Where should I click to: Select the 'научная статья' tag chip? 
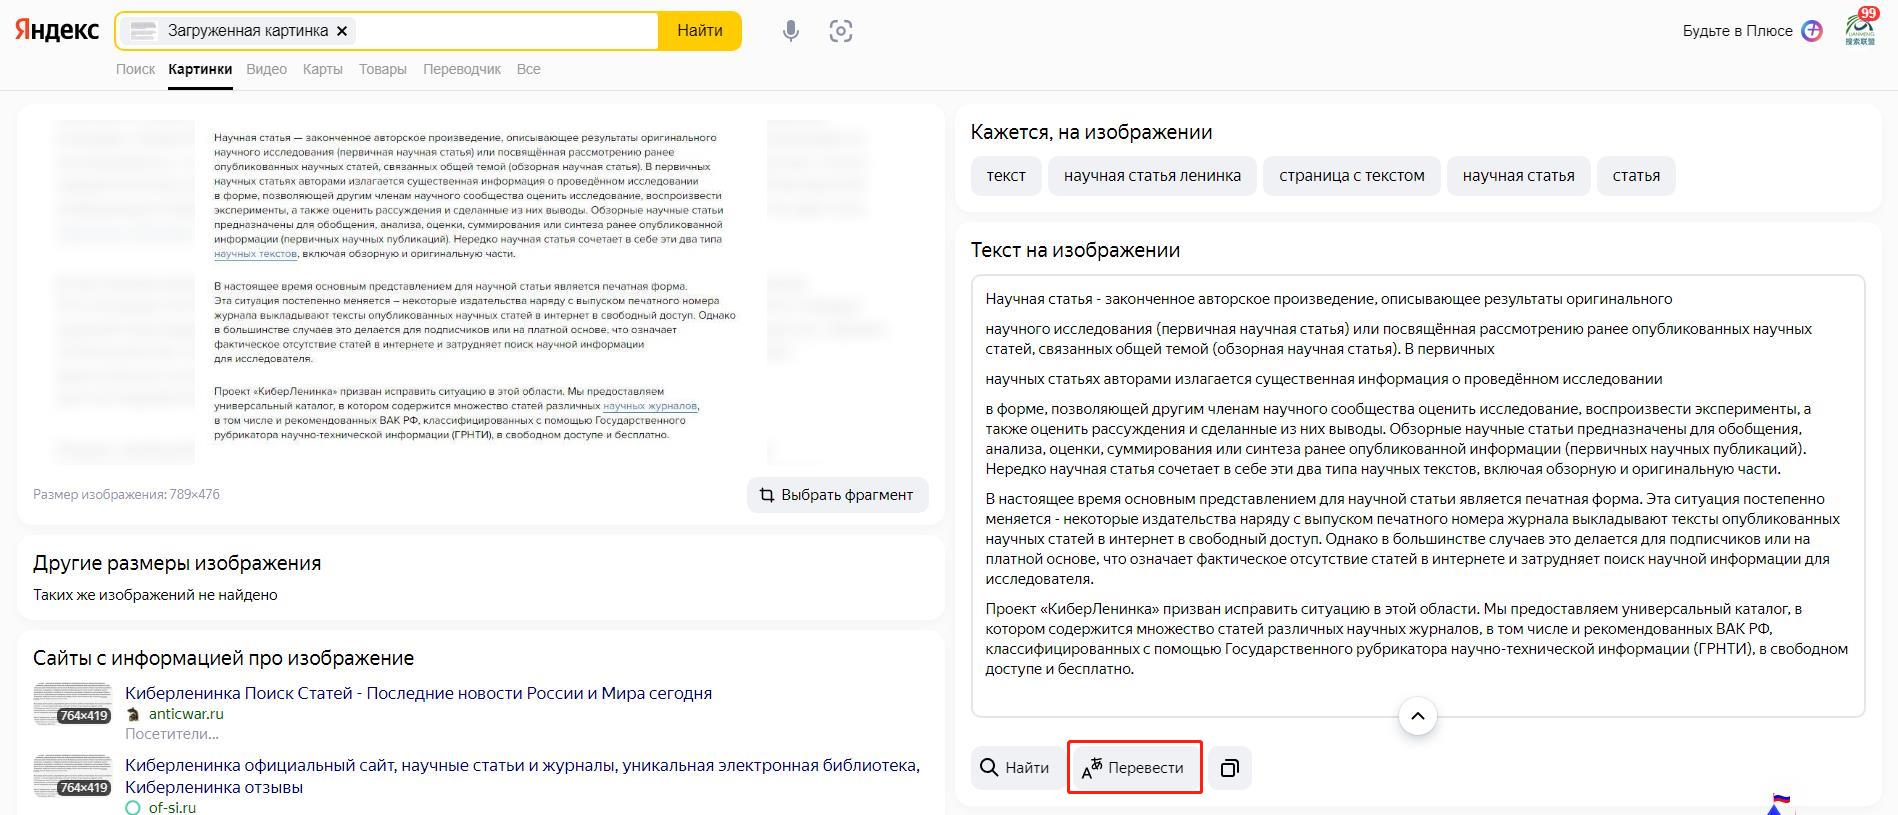click(1518, 176)
